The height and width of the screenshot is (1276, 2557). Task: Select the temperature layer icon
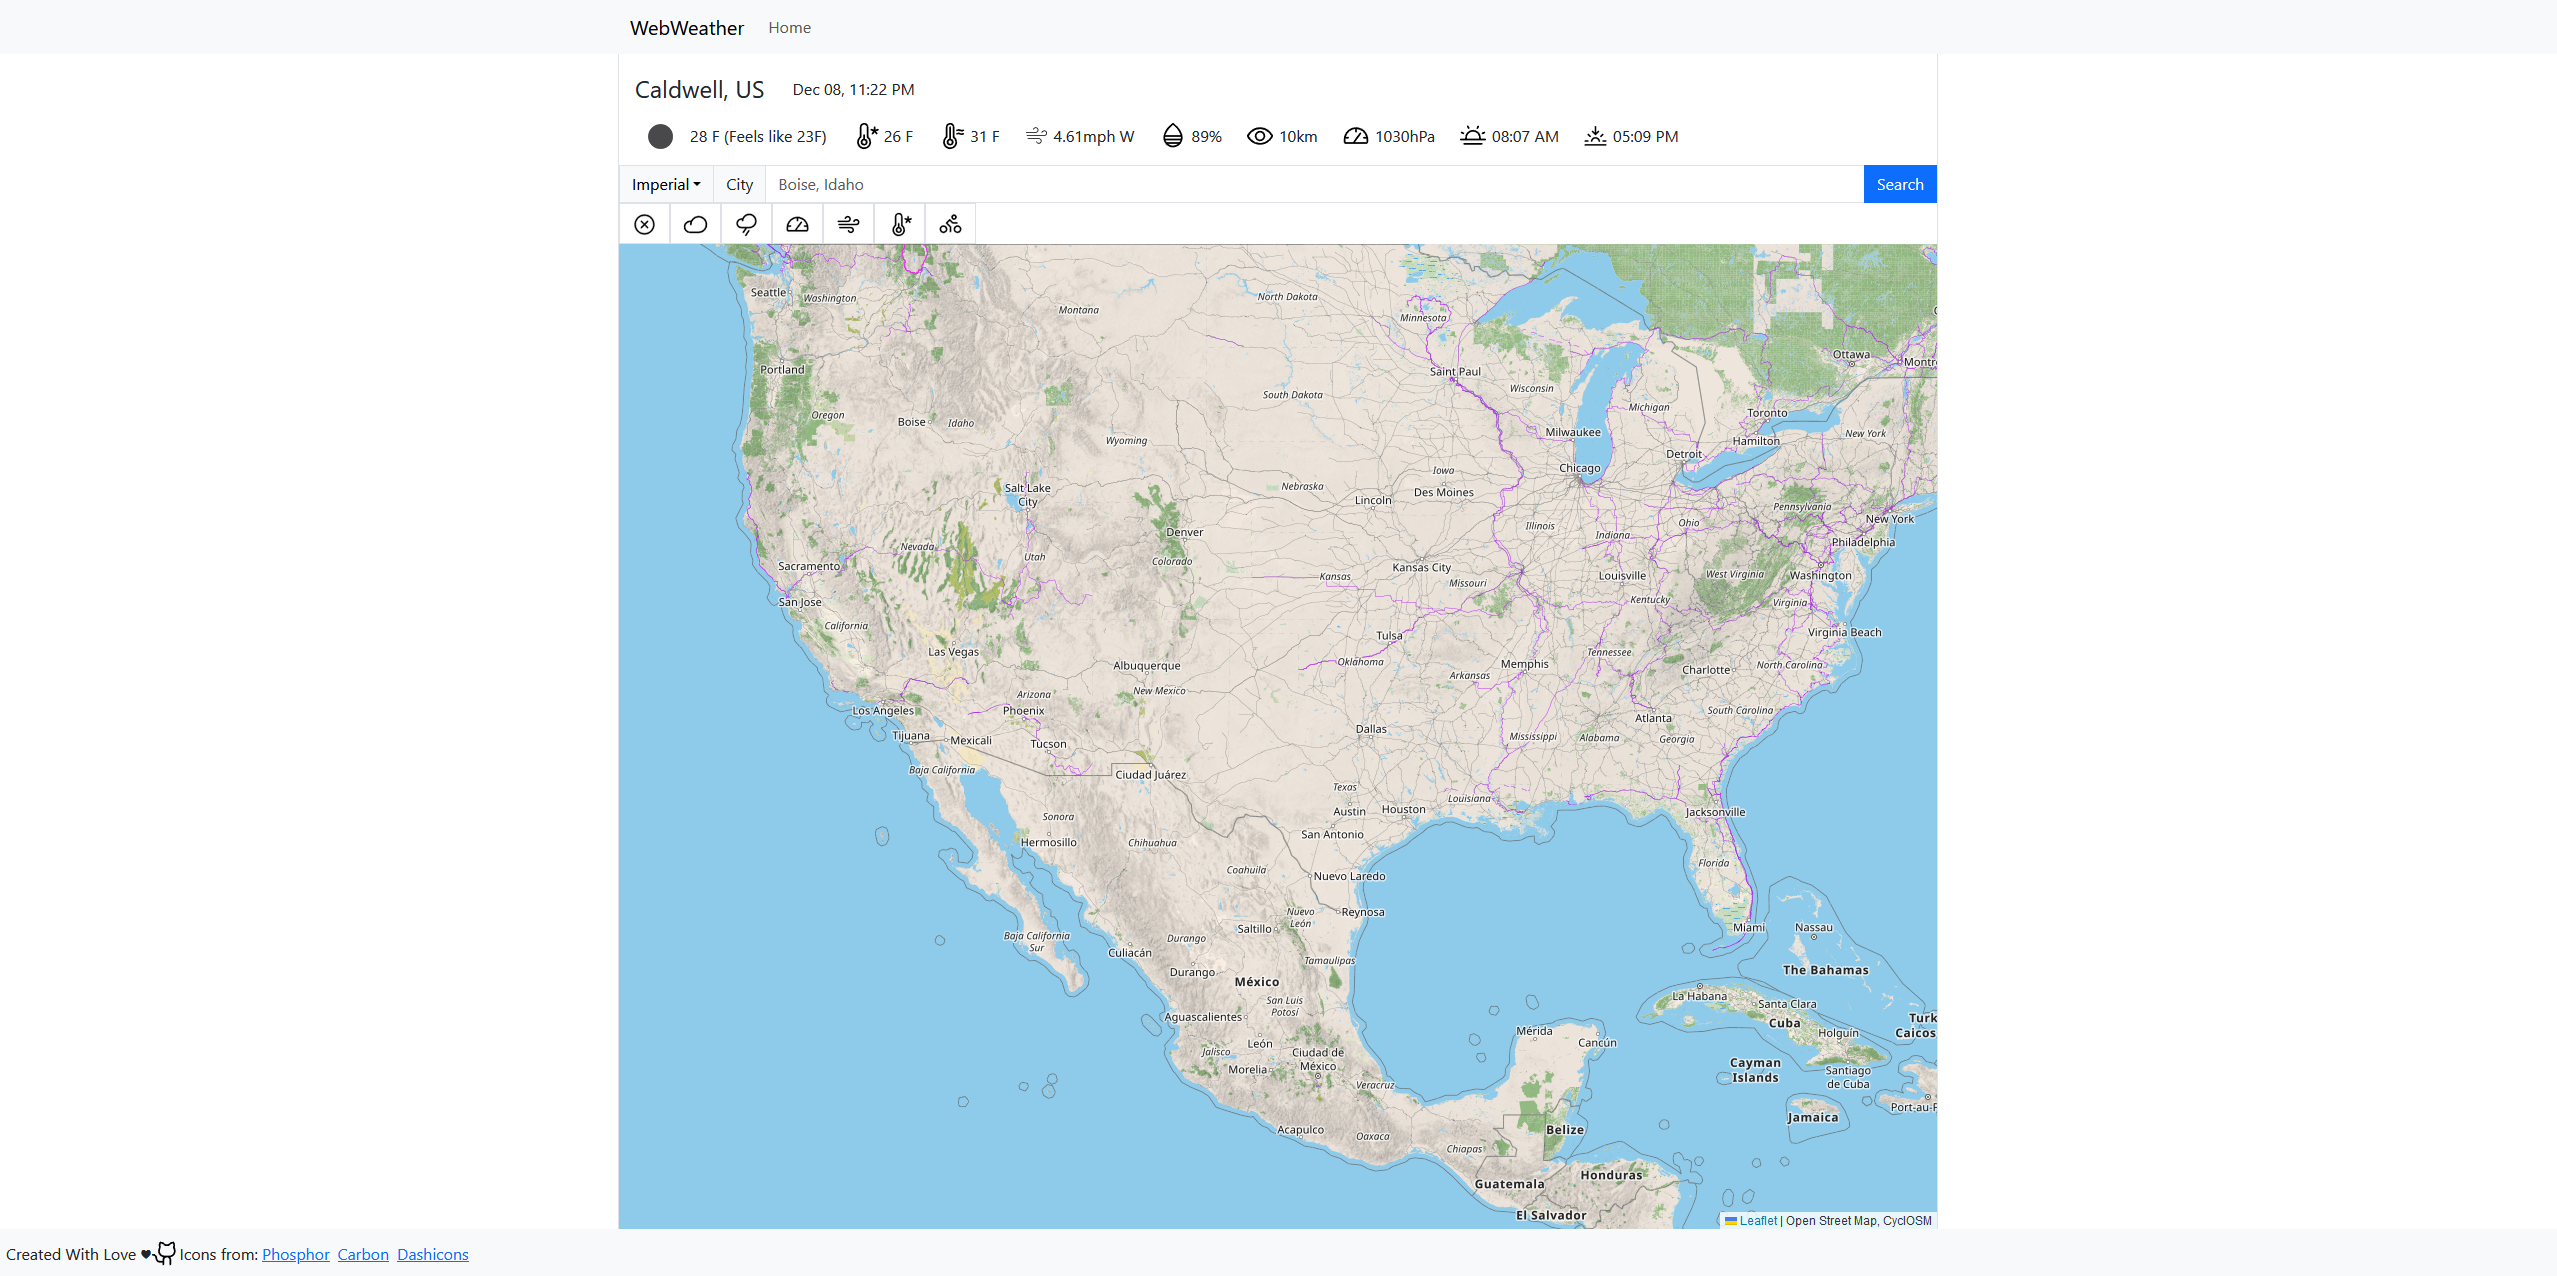click(900, 224)
